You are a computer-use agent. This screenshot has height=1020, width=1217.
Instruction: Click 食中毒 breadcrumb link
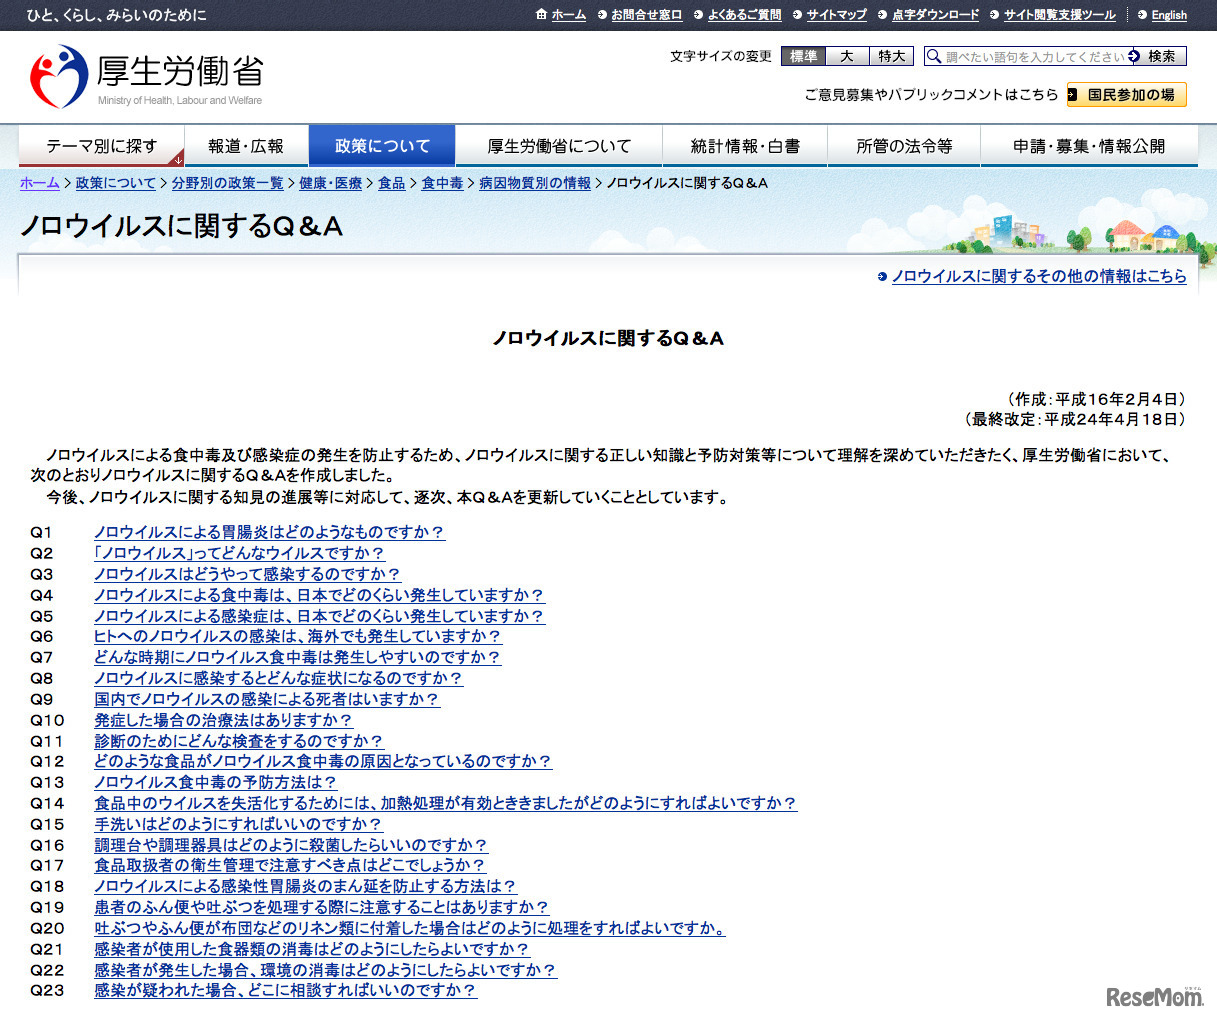(x=442, y=183)
